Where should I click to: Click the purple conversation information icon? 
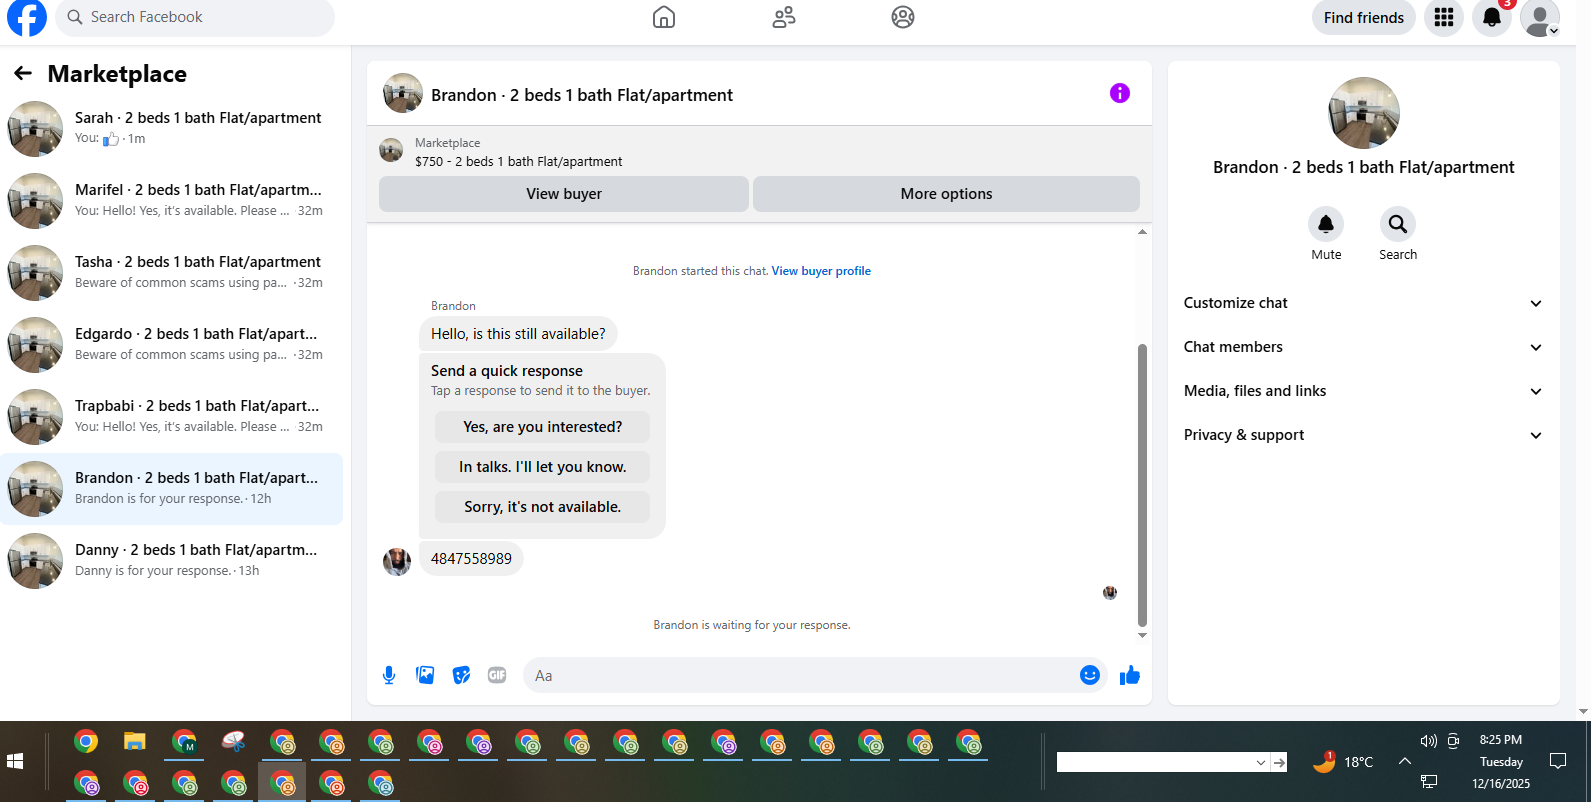coord(1120,93)
